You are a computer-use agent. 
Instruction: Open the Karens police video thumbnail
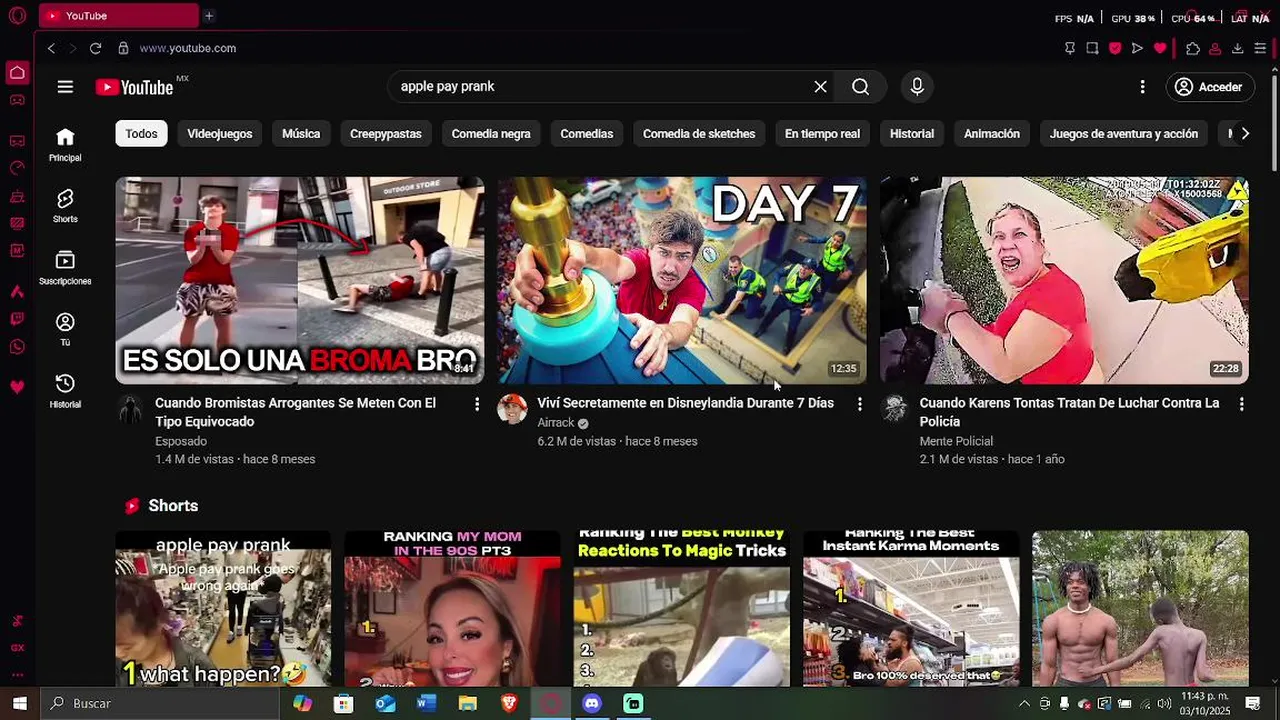[x=1064, y=281]
